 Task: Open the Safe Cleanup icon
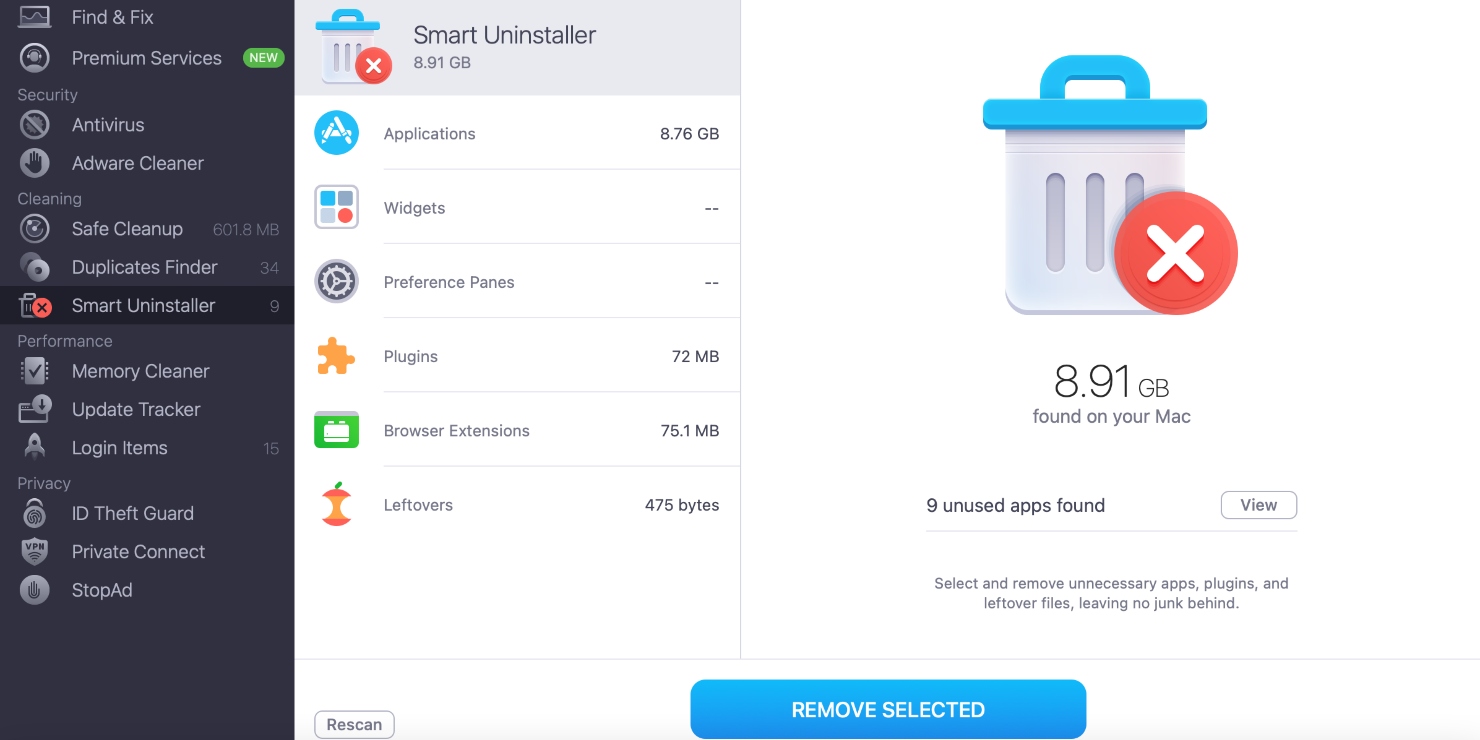click(35, 229)
